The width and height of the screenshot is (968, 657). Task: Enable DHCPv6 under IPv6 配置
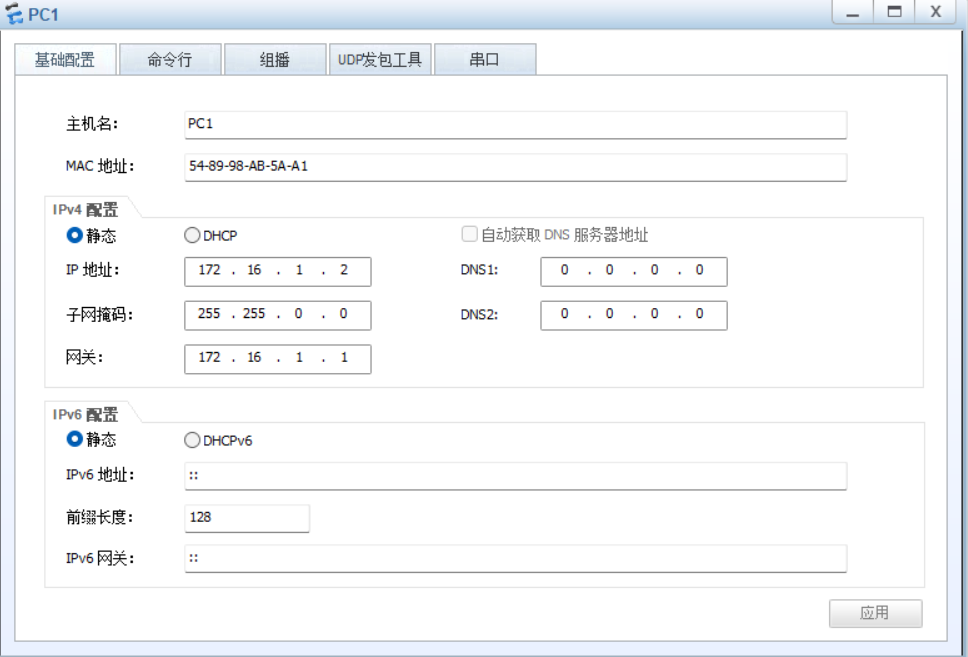point(190,440)
